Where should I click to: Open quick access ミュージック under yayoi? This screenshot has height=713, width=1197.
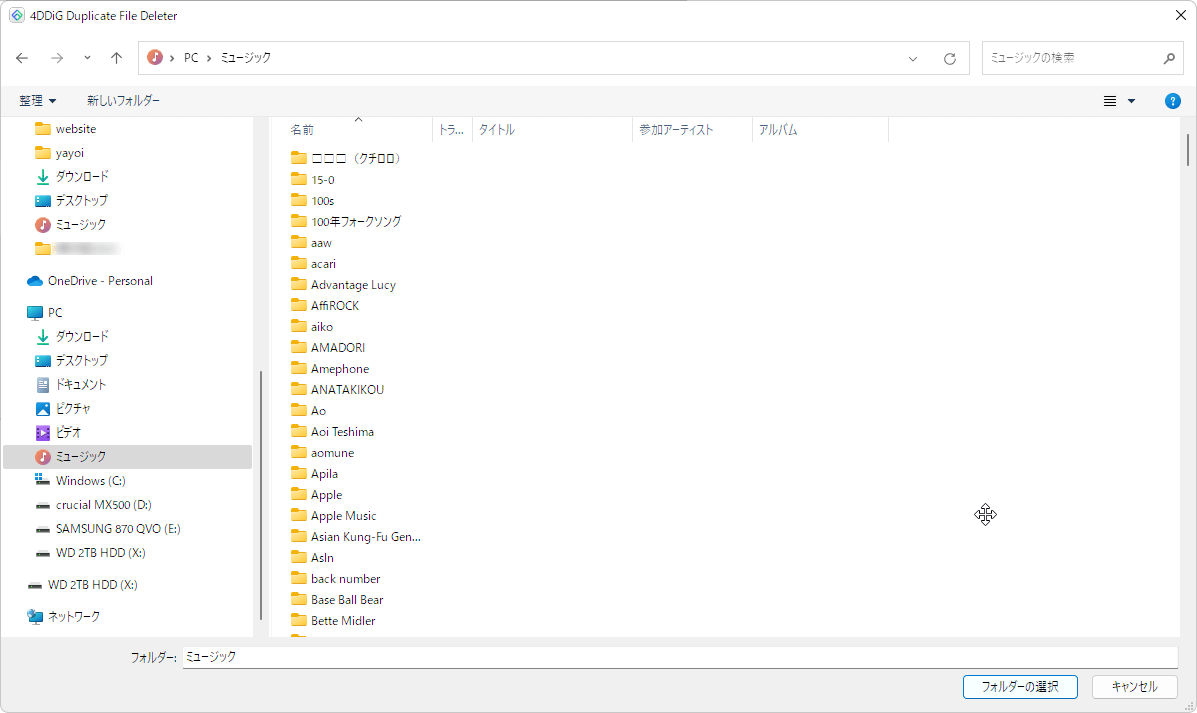(70, 224)
